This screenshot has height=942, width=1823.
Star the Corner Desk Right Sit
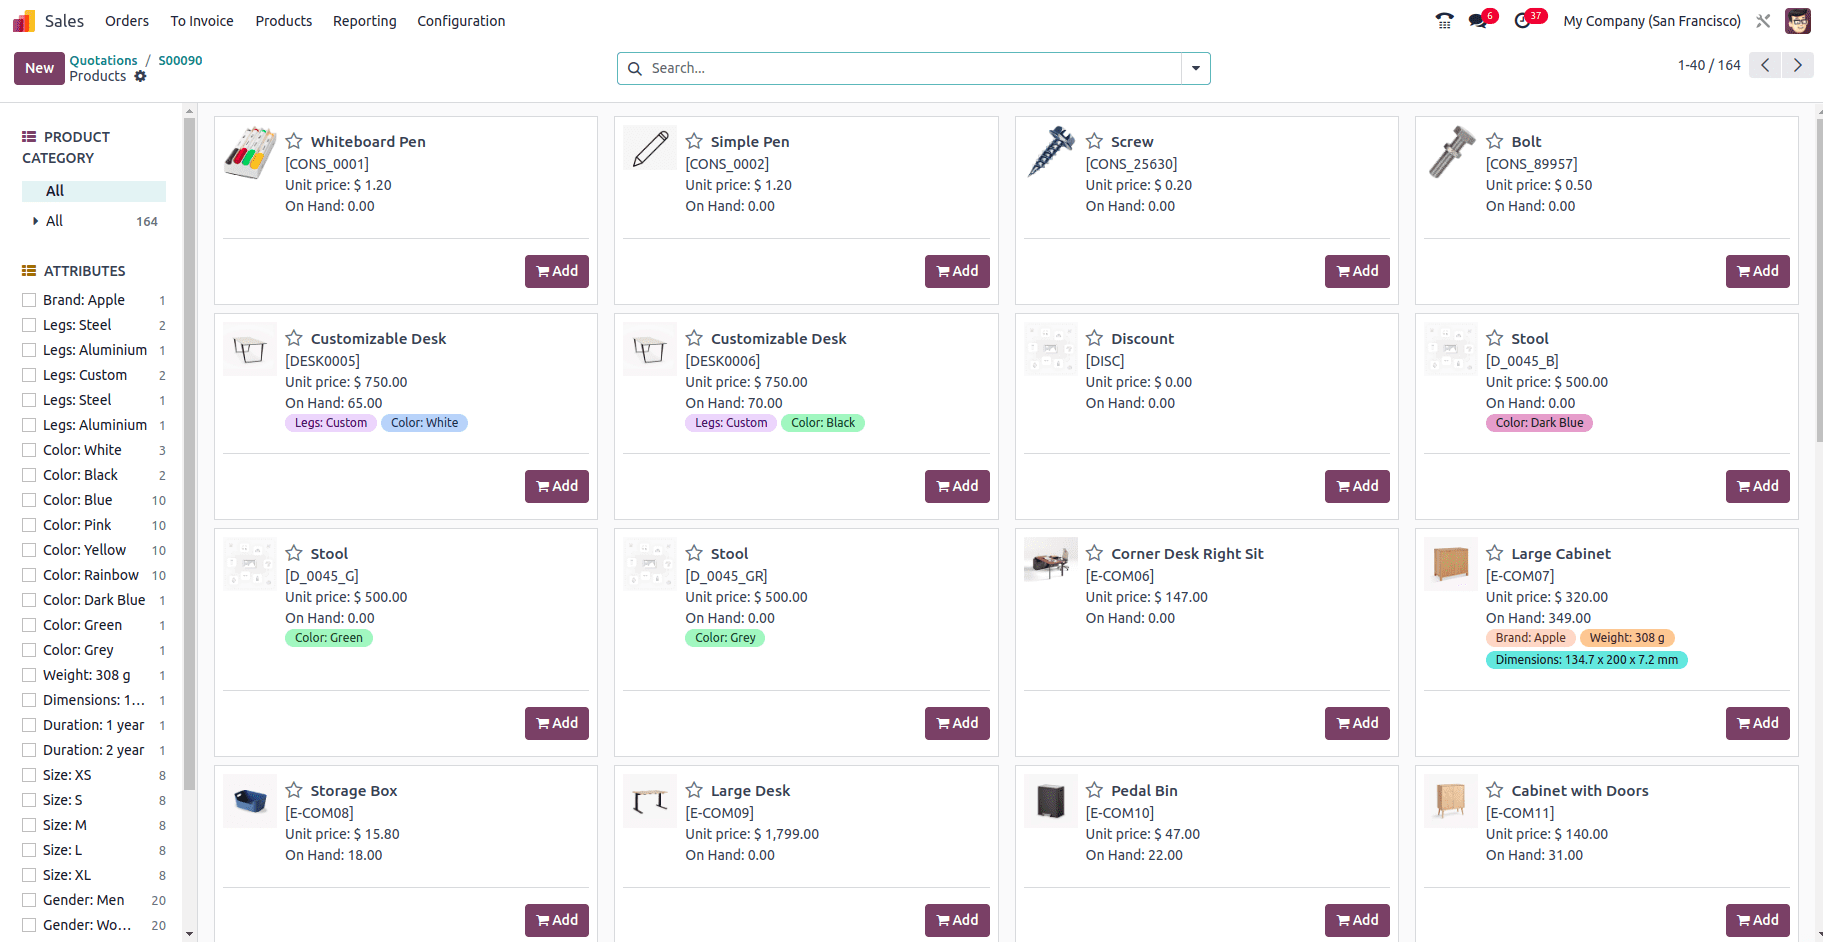pos(1095,553)
